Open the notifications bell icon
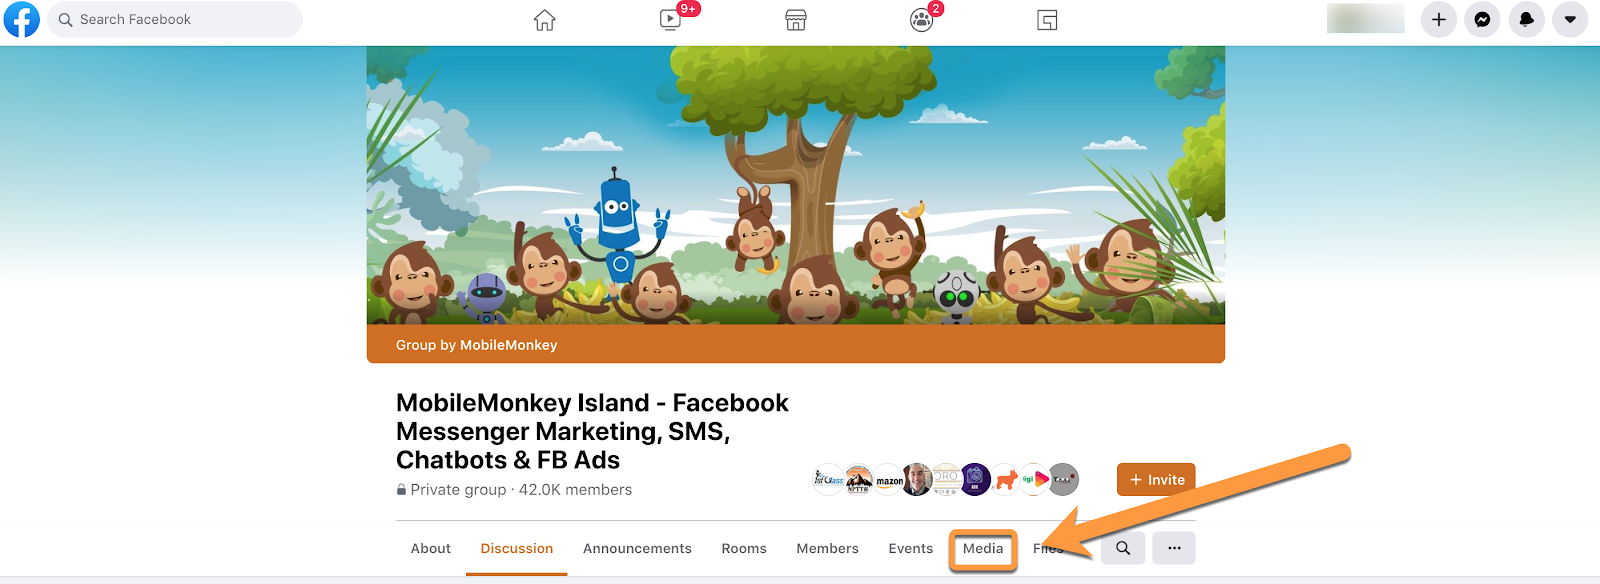 [1526, 20]
